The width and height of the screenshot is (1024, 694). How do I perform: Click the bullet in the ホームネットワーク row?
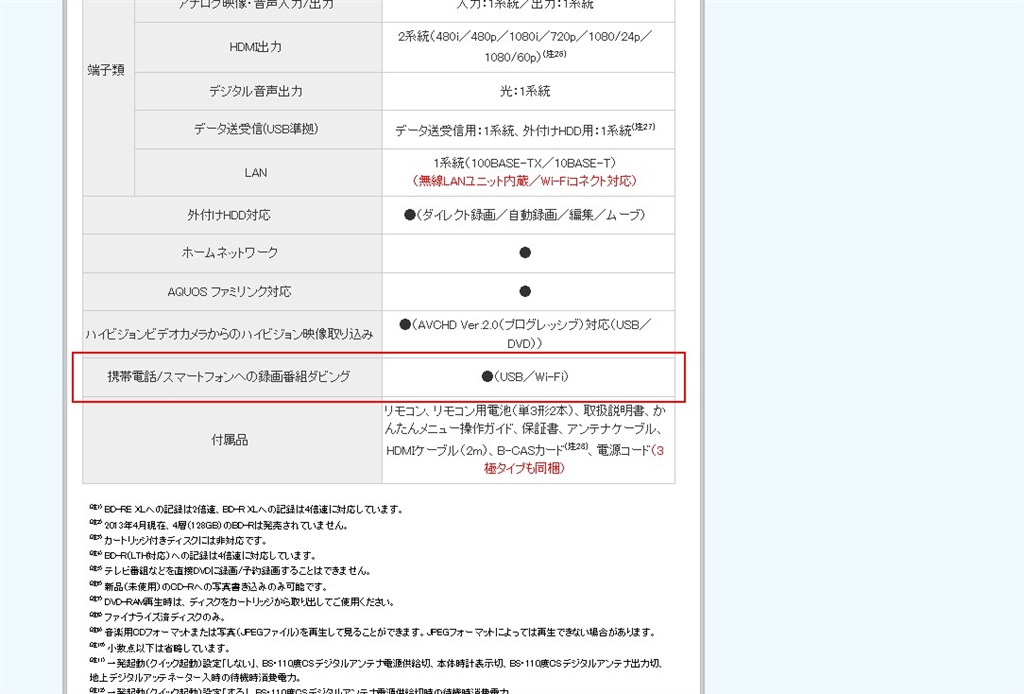[525, 253]
